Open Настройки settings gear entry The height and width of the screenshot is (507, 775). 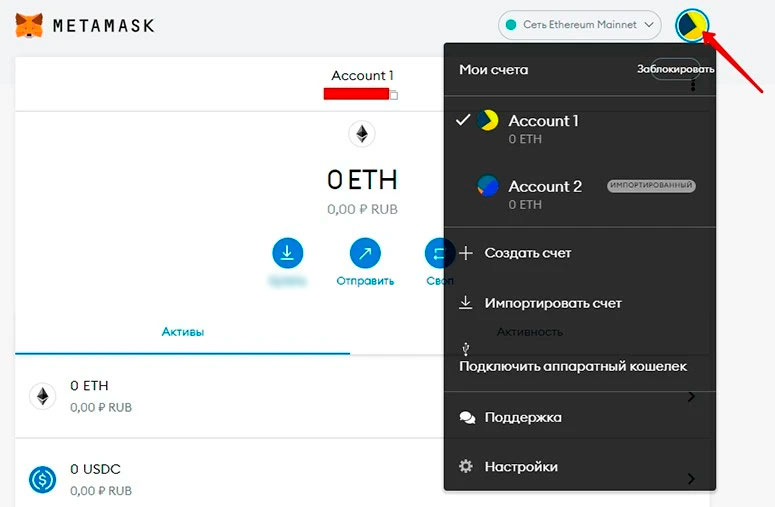(521, 467)
